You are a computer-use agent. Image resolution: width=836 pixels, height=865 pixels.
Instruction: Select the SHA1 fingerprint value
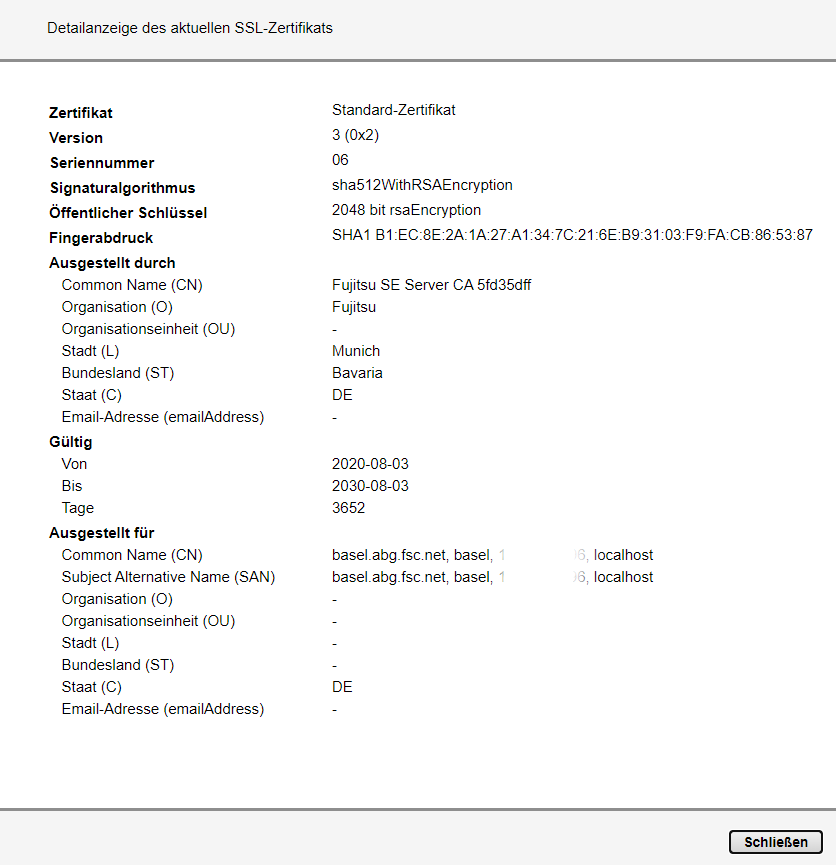(572, 235)
